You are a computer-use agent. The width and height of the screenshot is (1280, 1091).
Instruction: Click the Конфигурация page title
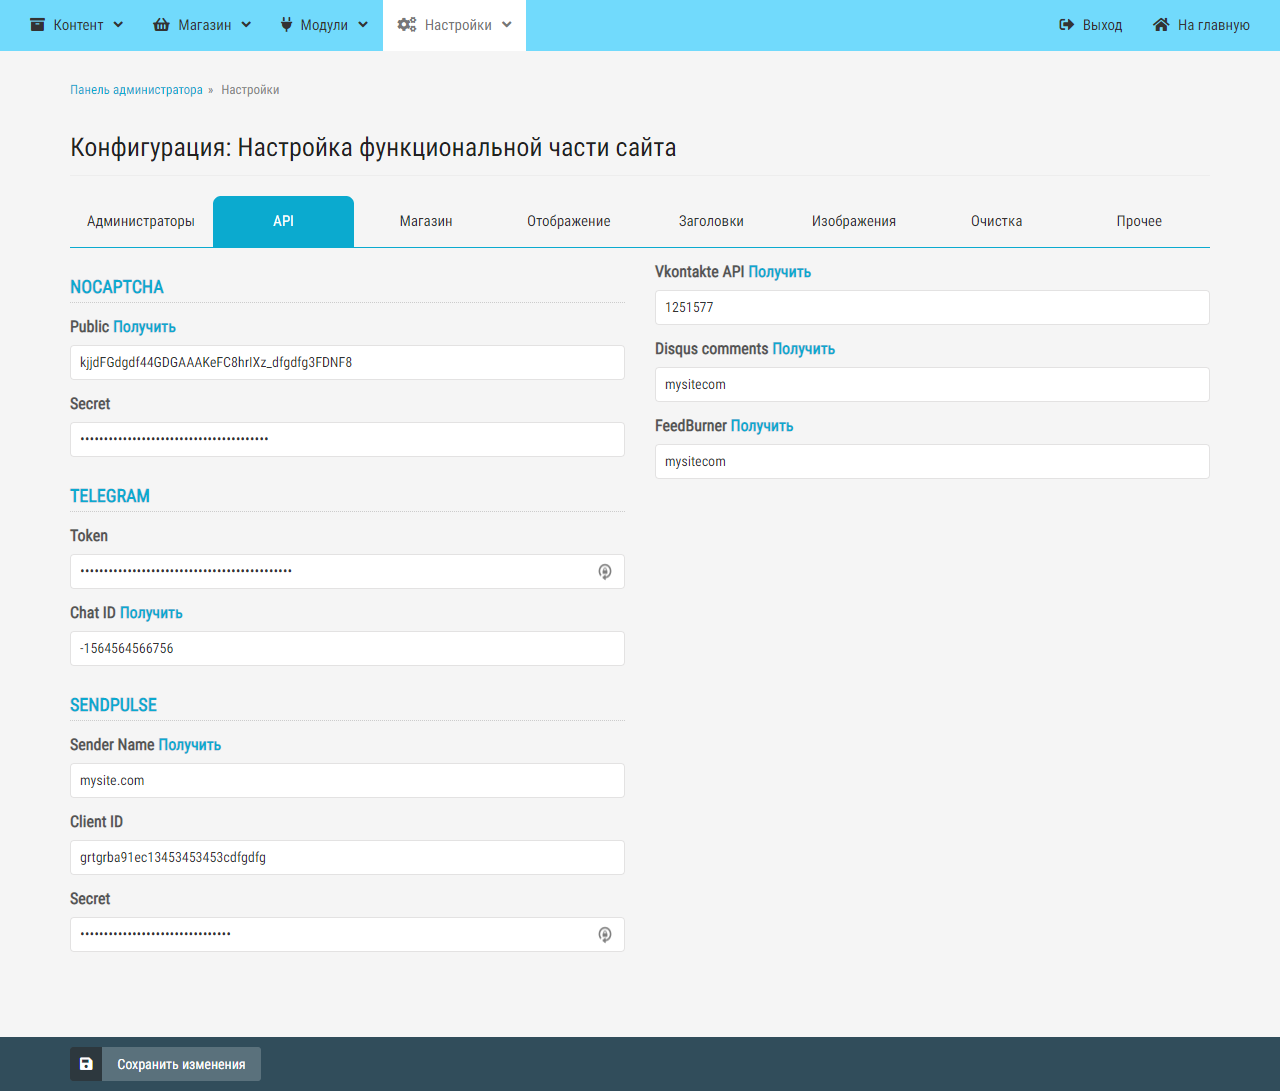click(373, 148)
